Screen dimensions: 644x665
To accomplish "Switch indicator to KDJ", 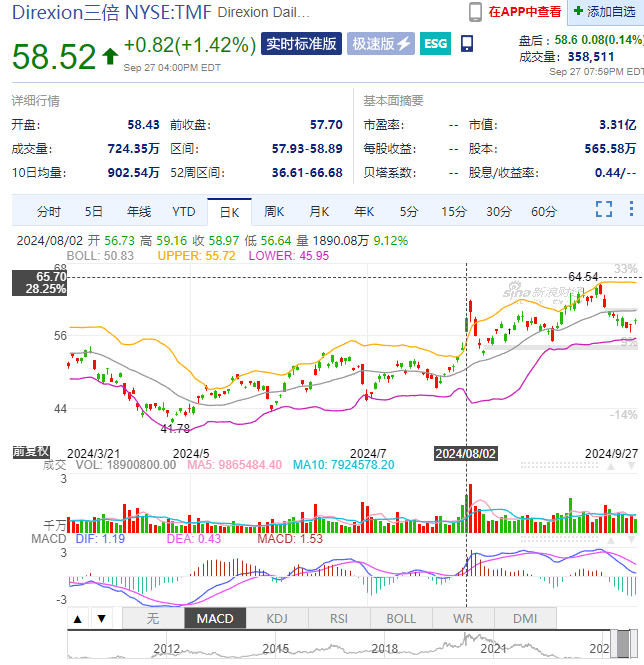I will click(277, 618).
